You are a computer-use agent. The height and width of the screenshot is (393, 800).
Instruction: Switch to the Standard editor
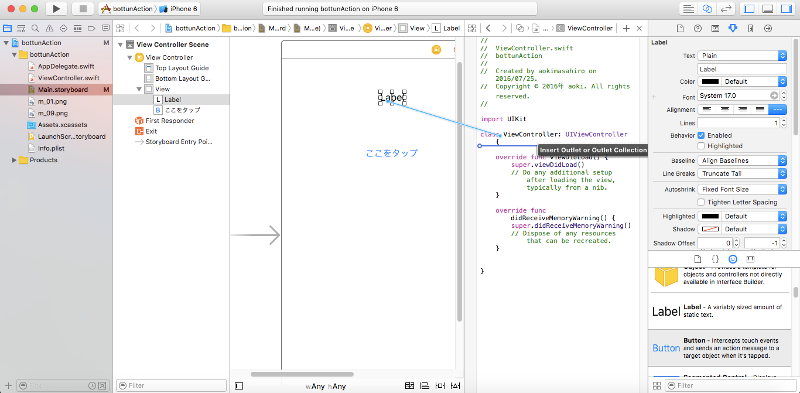688,9
